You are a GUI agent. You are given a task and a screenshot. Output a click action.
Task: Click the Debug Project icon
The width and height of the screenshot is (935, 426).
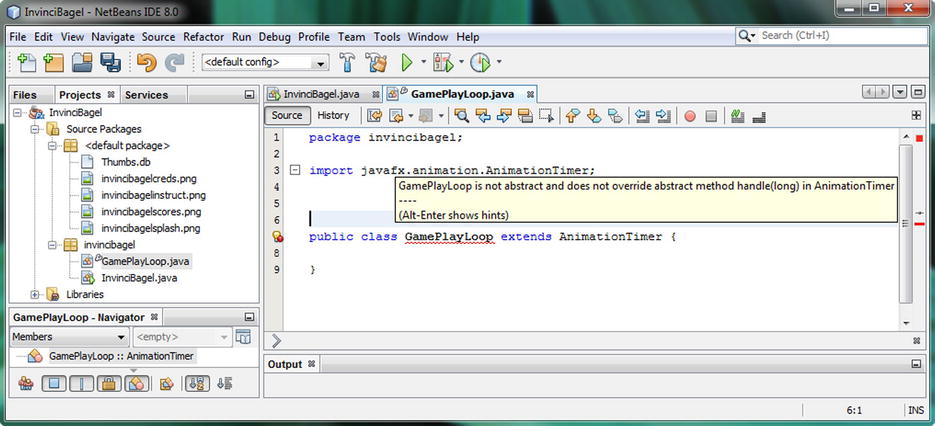click(443, 62)
